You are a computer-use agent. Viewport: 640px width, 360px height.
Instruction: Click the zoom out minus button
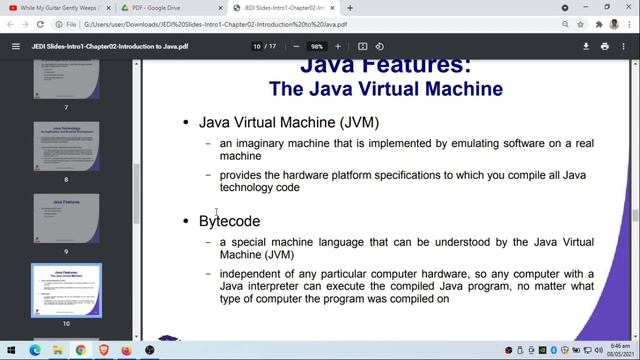click(296, 47)
